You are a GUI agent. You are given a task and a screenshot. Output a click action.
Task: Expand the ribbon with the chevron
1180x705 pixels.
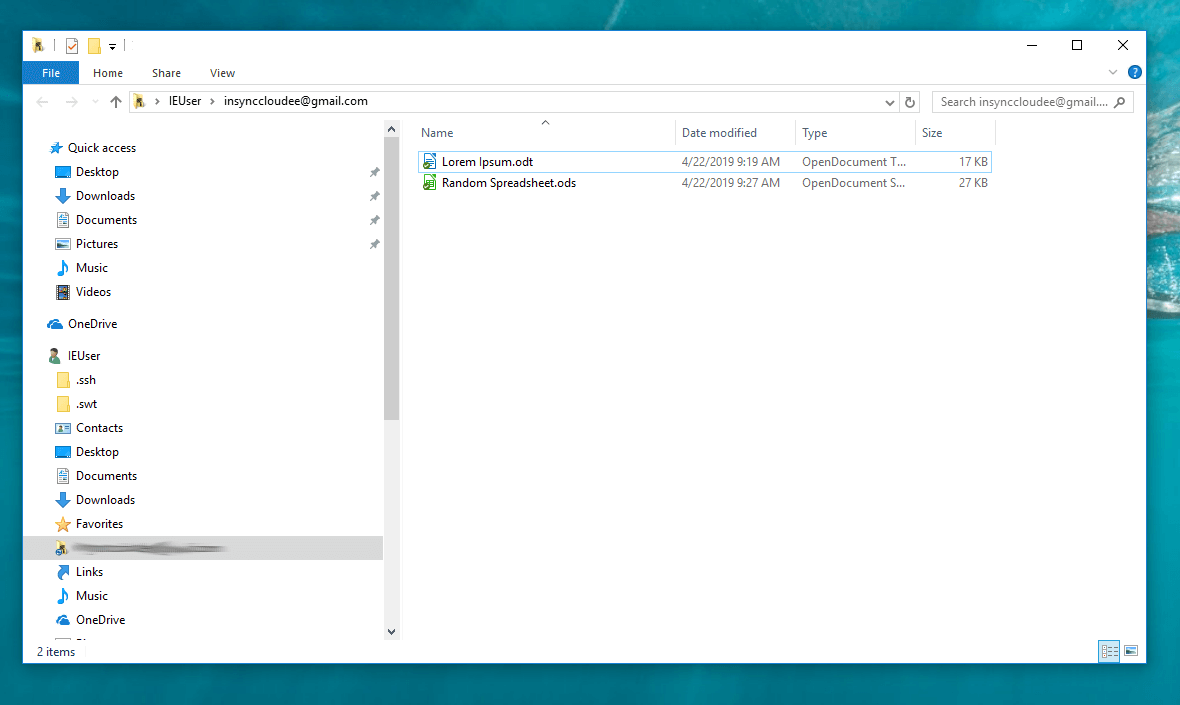1113,73
